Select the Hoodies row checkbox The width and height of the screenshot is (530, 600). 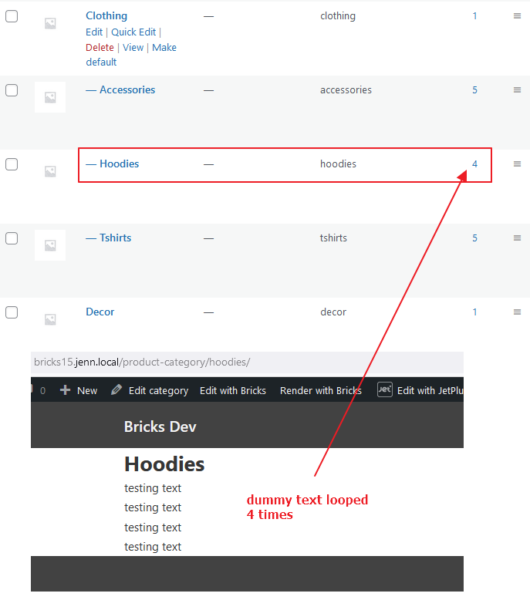pos(11,164)
